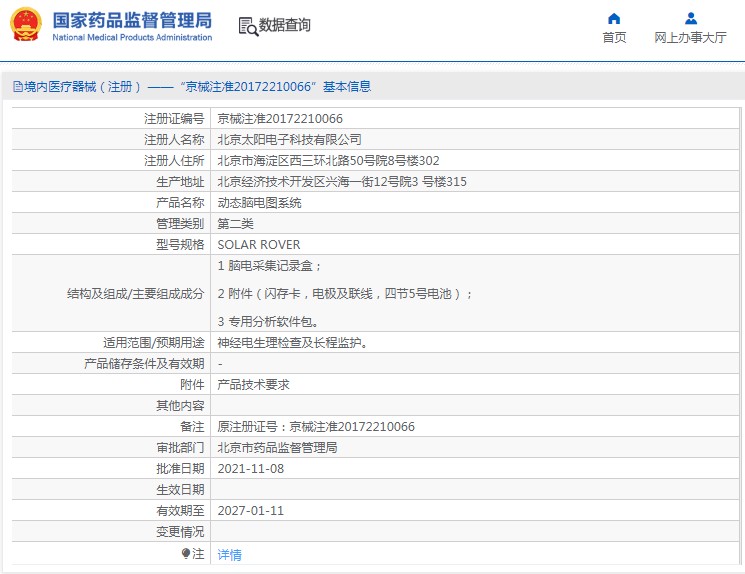The width and height of the screenshot is (745, 574).
Task: Click the expiry date 2027-01-11 cell
Action: click(x=251, y=511)
